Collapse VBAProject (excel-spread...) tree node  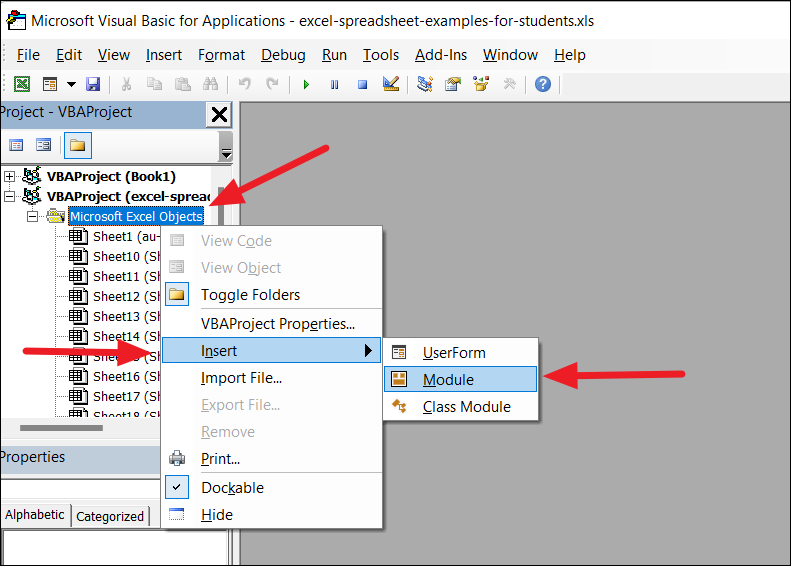(x=9, y=196)
